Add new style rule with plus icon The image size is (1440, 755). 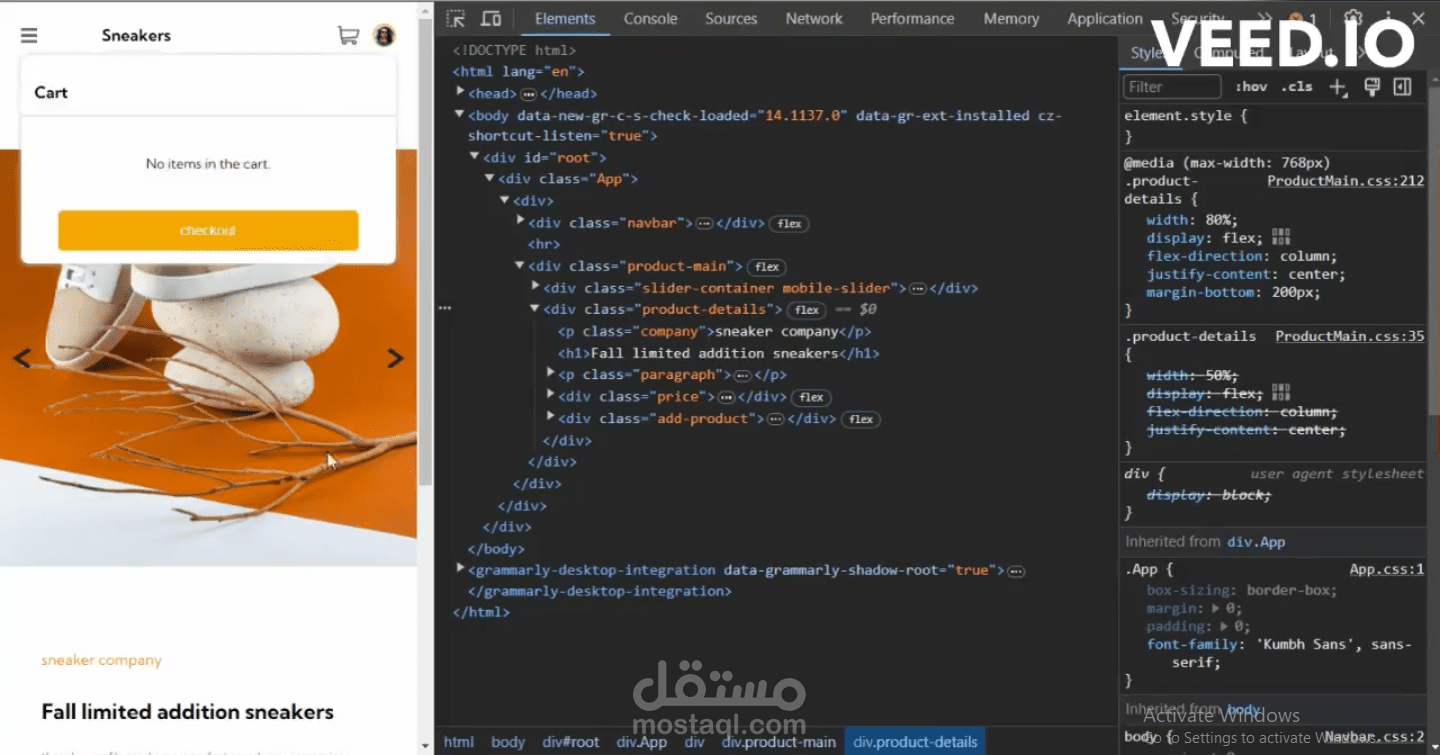1338,87
